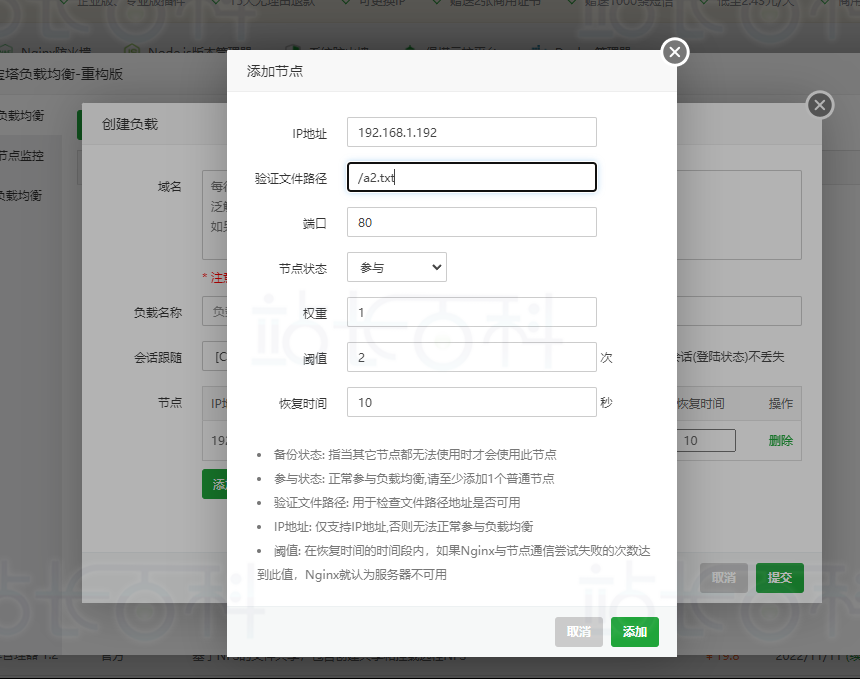The width and height of the screenshot is (860, 679).
Task: Open the 节点状态 dropdown
Action: pos(396,267)
